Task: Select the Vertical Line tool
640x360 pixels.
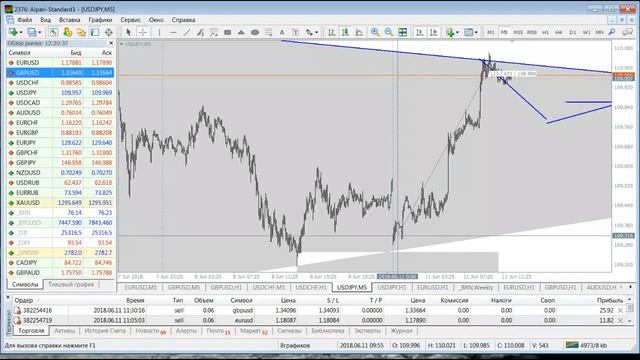Action: point(159,32)
